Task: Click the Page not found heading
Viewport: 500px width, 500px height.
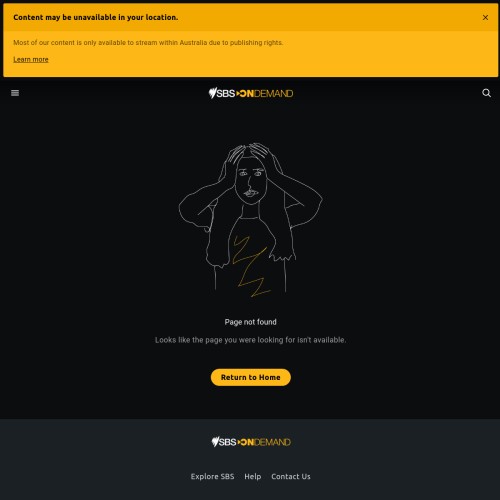Action: (250, 322)
